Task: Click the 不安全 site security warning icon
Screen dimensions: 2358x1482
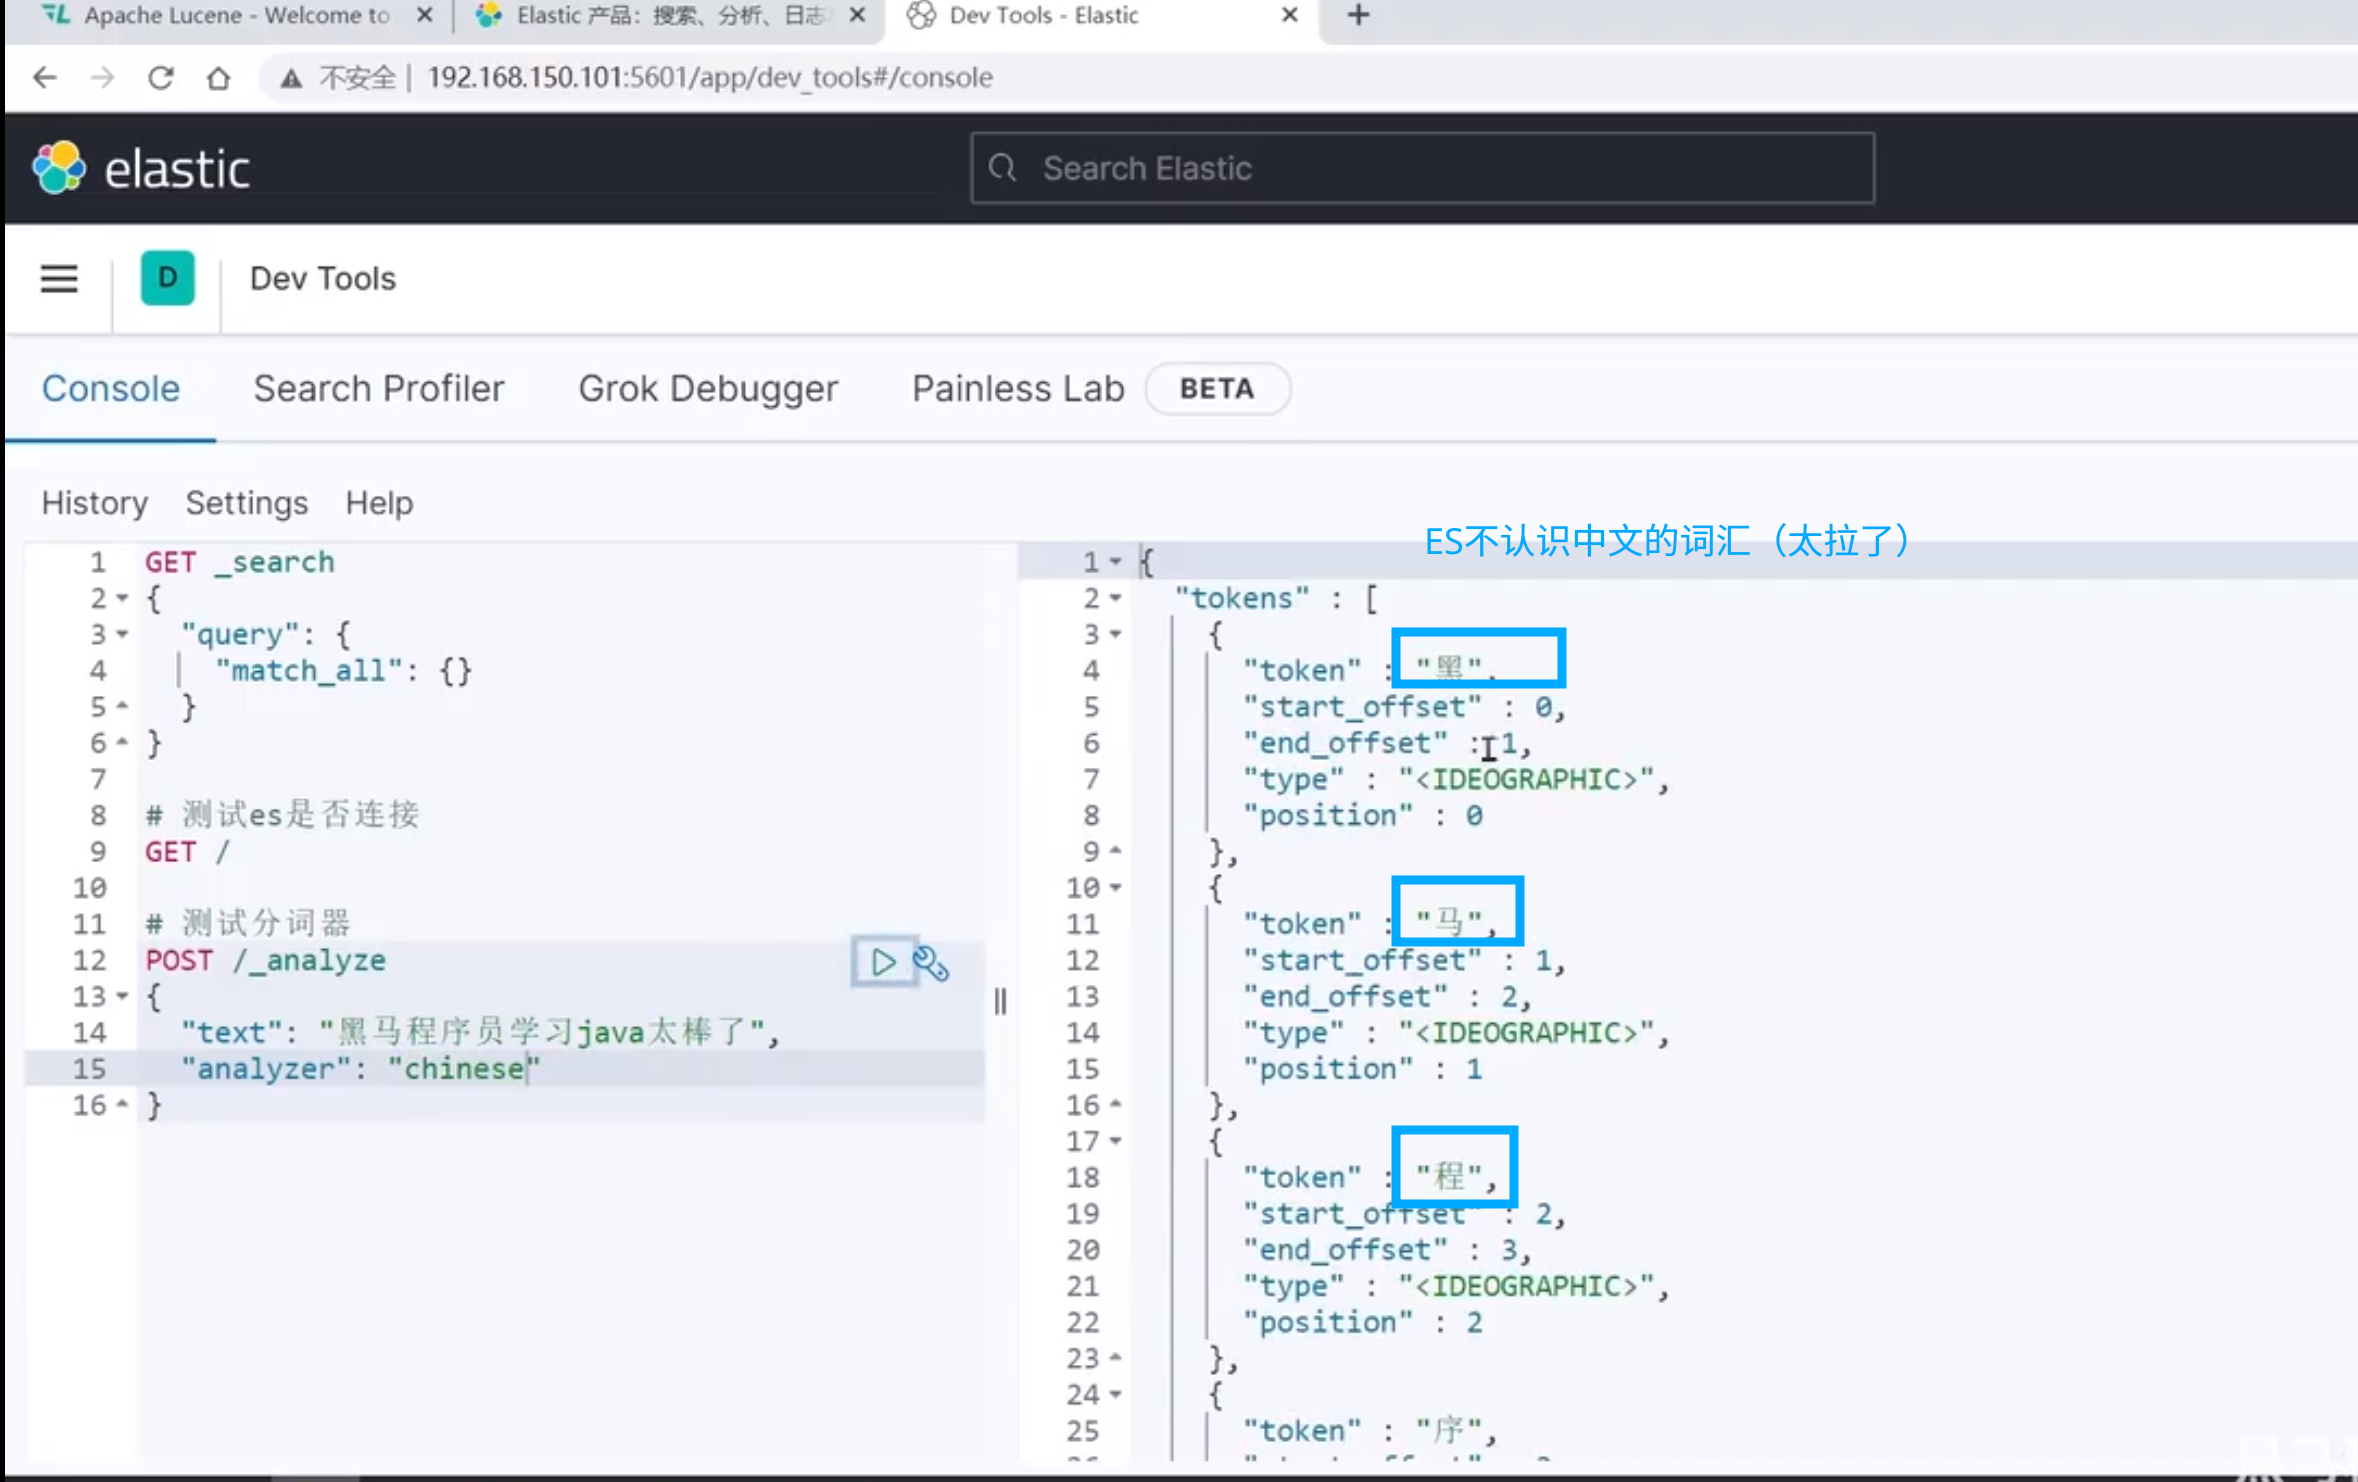Action: coord(291,77)
